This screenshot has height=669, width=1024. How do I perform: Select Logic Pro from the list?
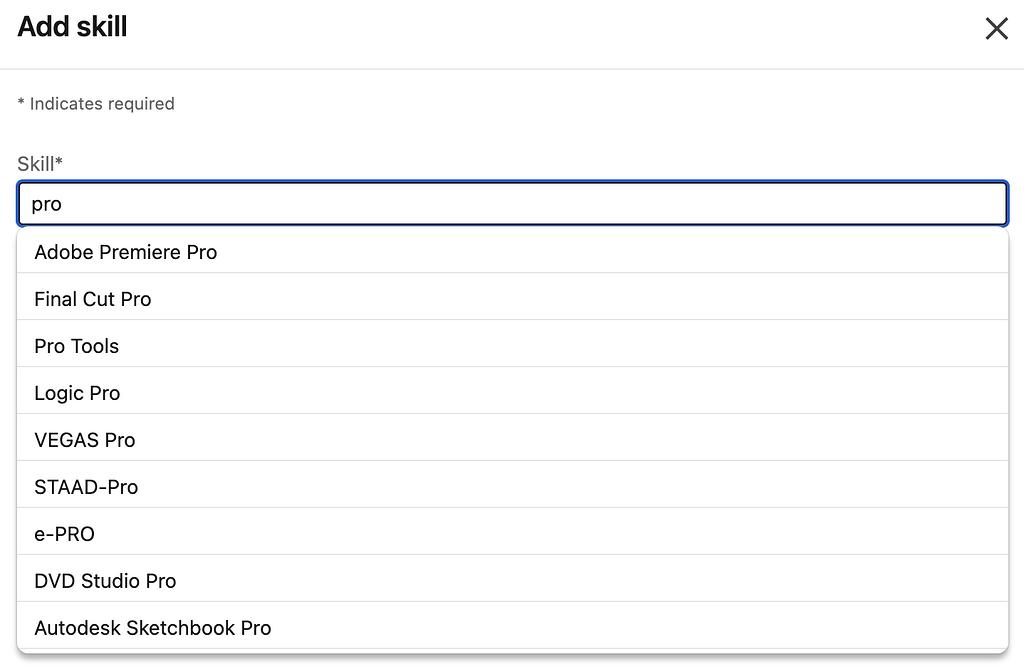(77, 393)
